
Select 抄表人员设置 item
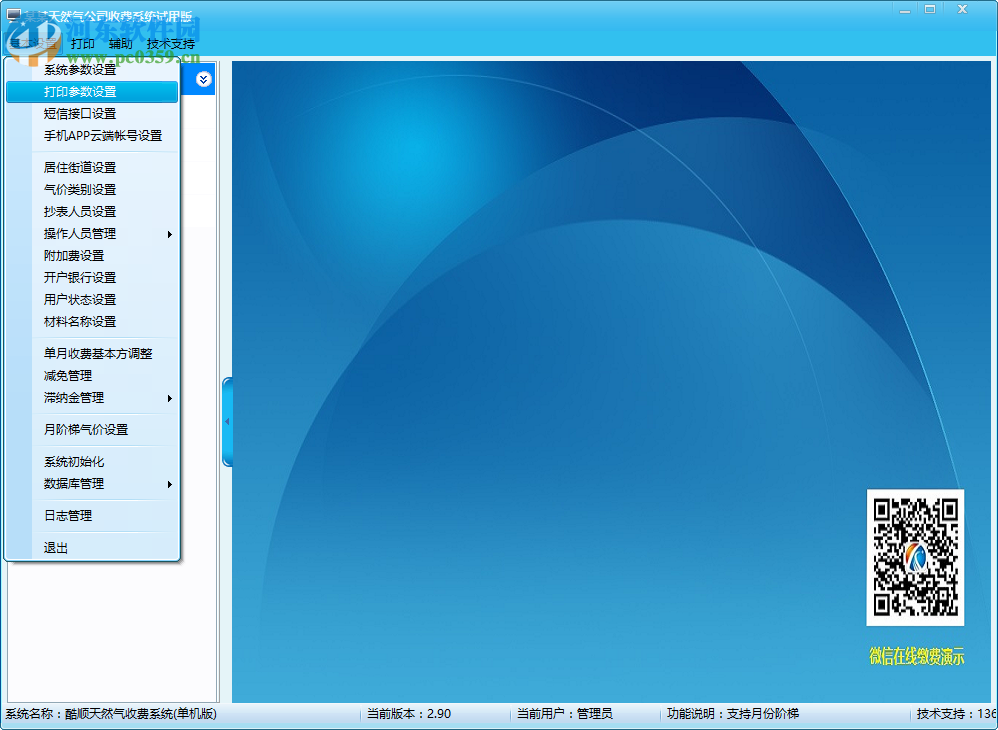click(x=92, y=211)
